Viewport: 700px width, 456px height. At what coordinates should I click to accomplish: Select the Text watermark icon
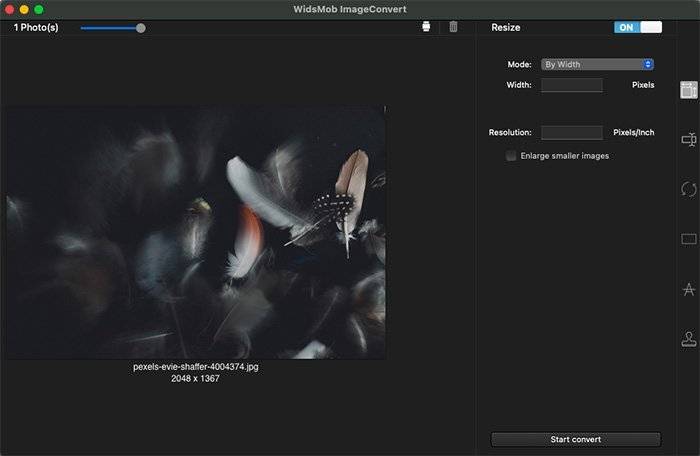(688, 289)
